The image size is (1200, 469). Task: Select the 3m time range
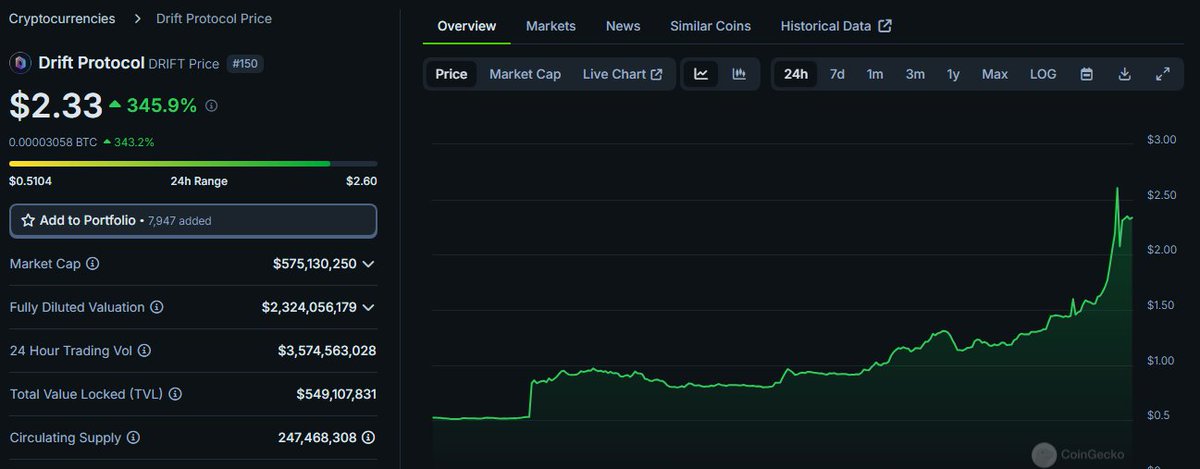coord(915,74)
